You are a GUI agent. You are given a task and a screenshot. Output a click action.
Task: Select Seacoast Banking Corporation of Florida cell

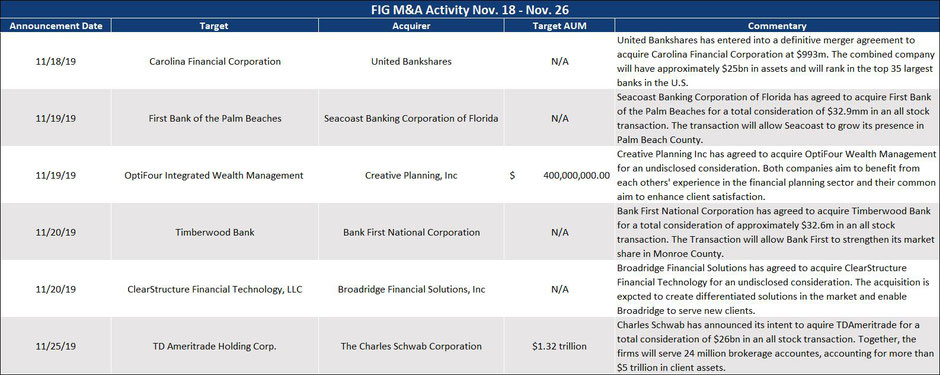(x=411, y=118)
